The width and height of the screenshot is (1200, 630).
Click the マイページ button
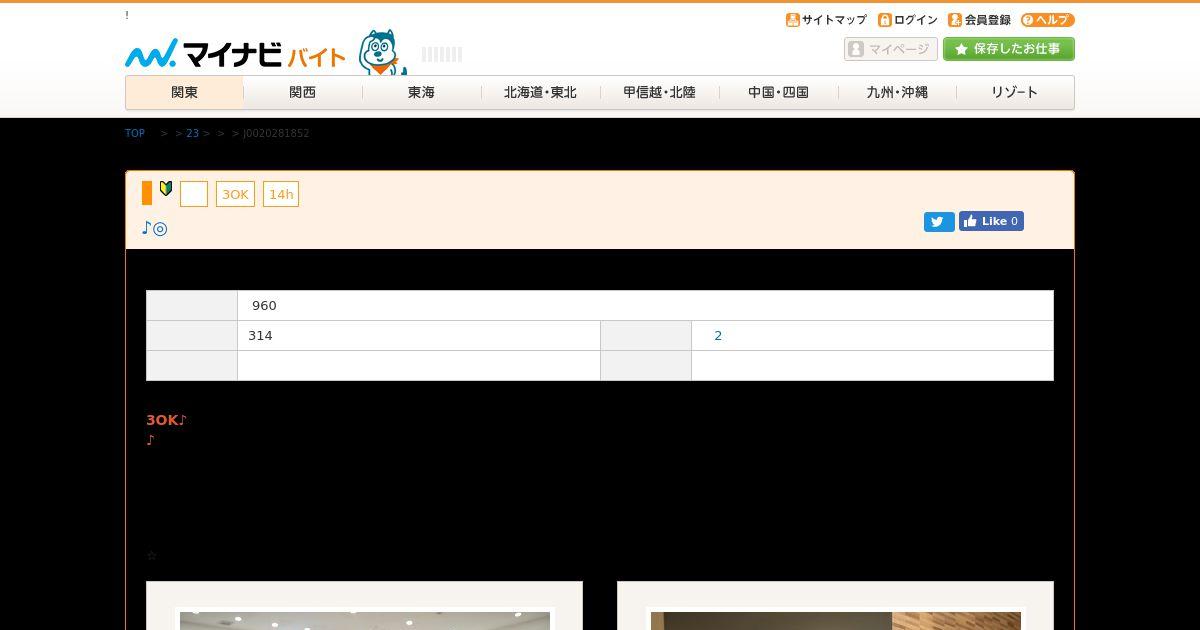[891, 49]
